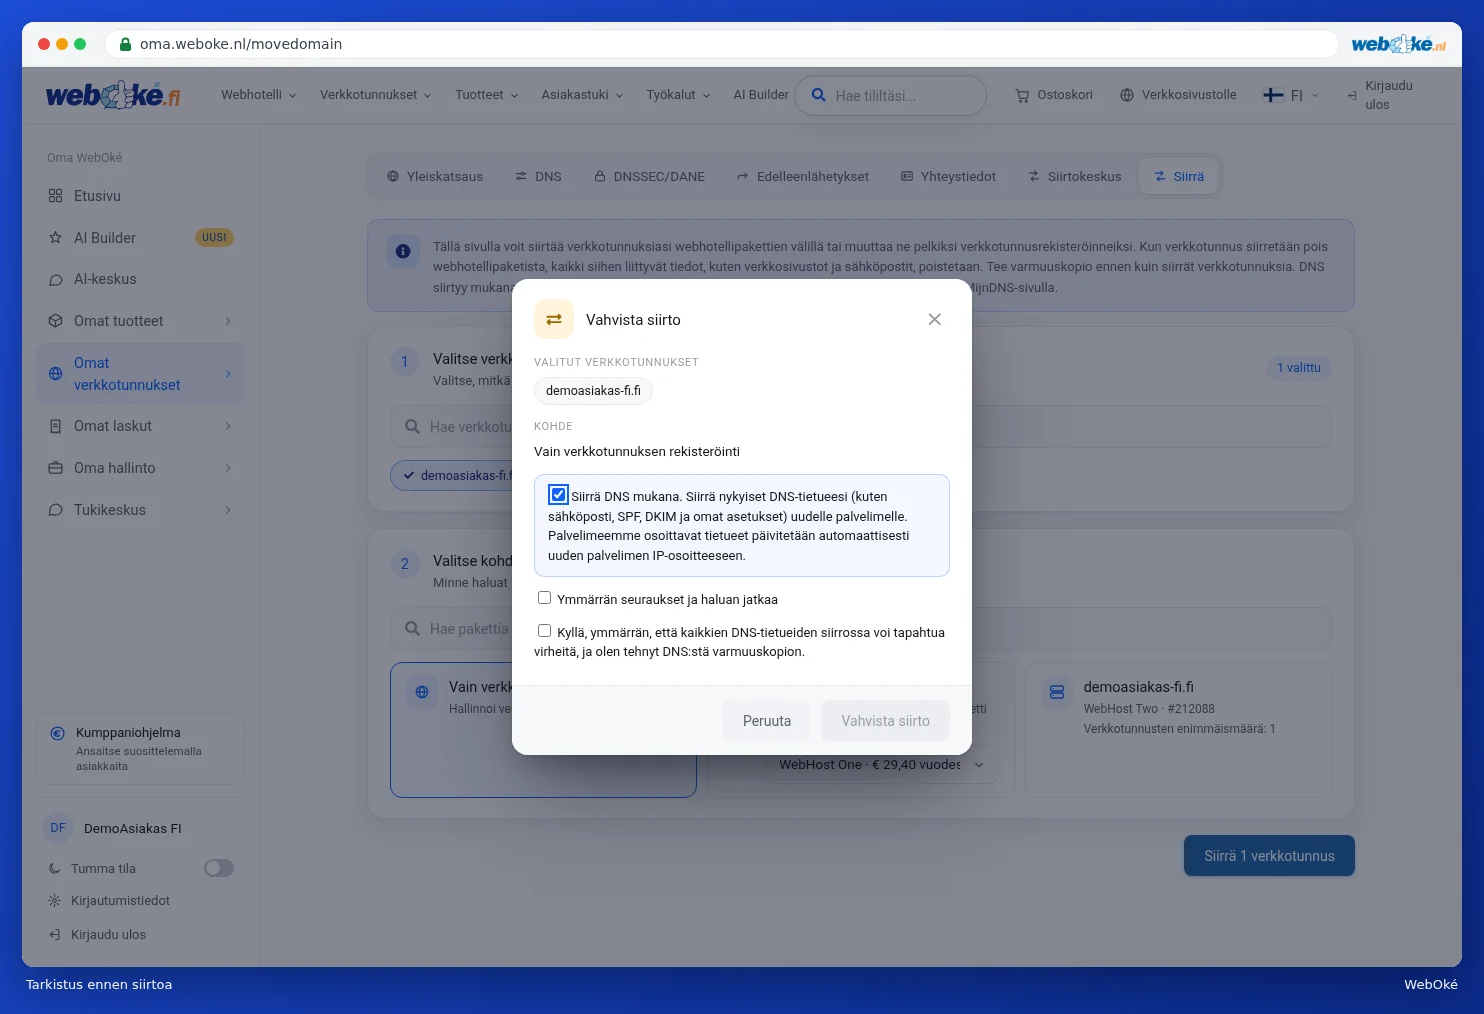Click the Peruuta button
Image resolution: width=1484 pixels, height=1014 pixels.
pyautogui.click(x=767, y=721)
